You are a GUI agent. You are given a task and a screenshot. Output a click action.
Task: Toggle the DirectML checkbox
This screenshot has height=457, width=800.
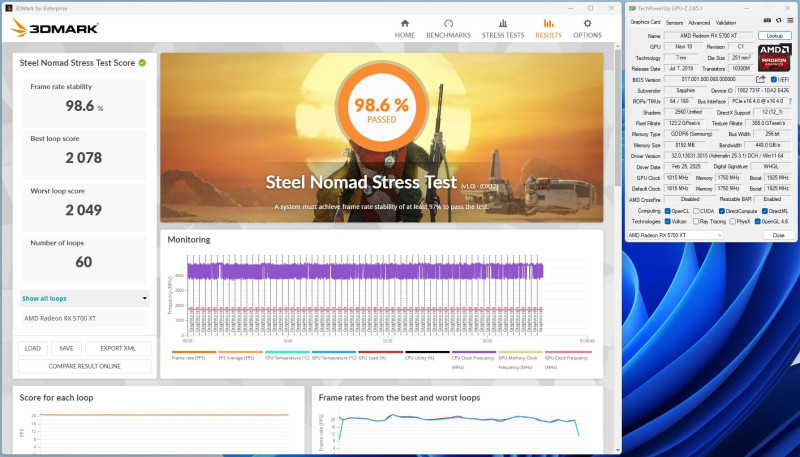tap(765, 211)
